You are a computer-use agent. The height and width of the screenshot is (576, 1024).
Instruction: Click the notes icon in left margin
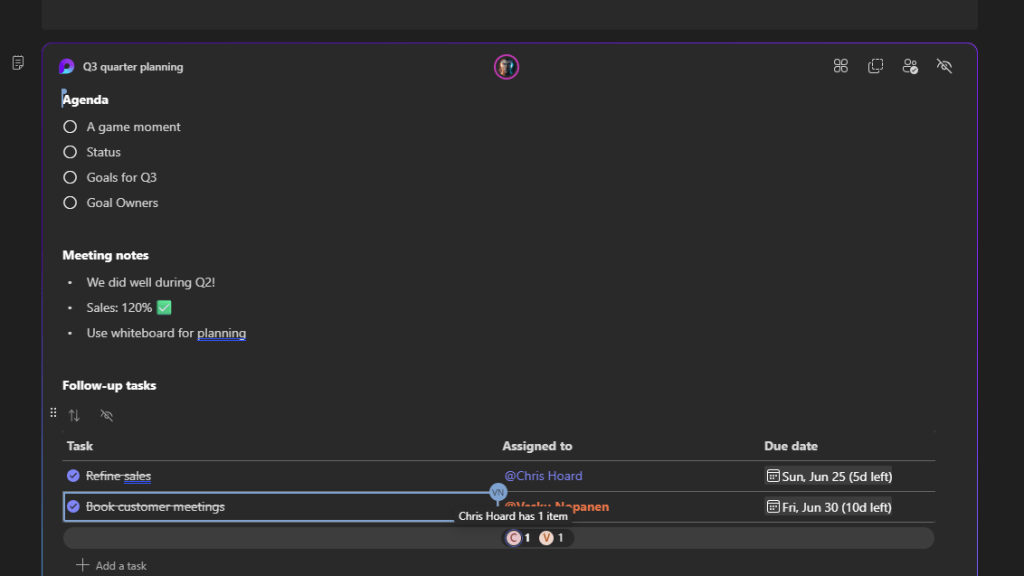(x=18, y=63)
